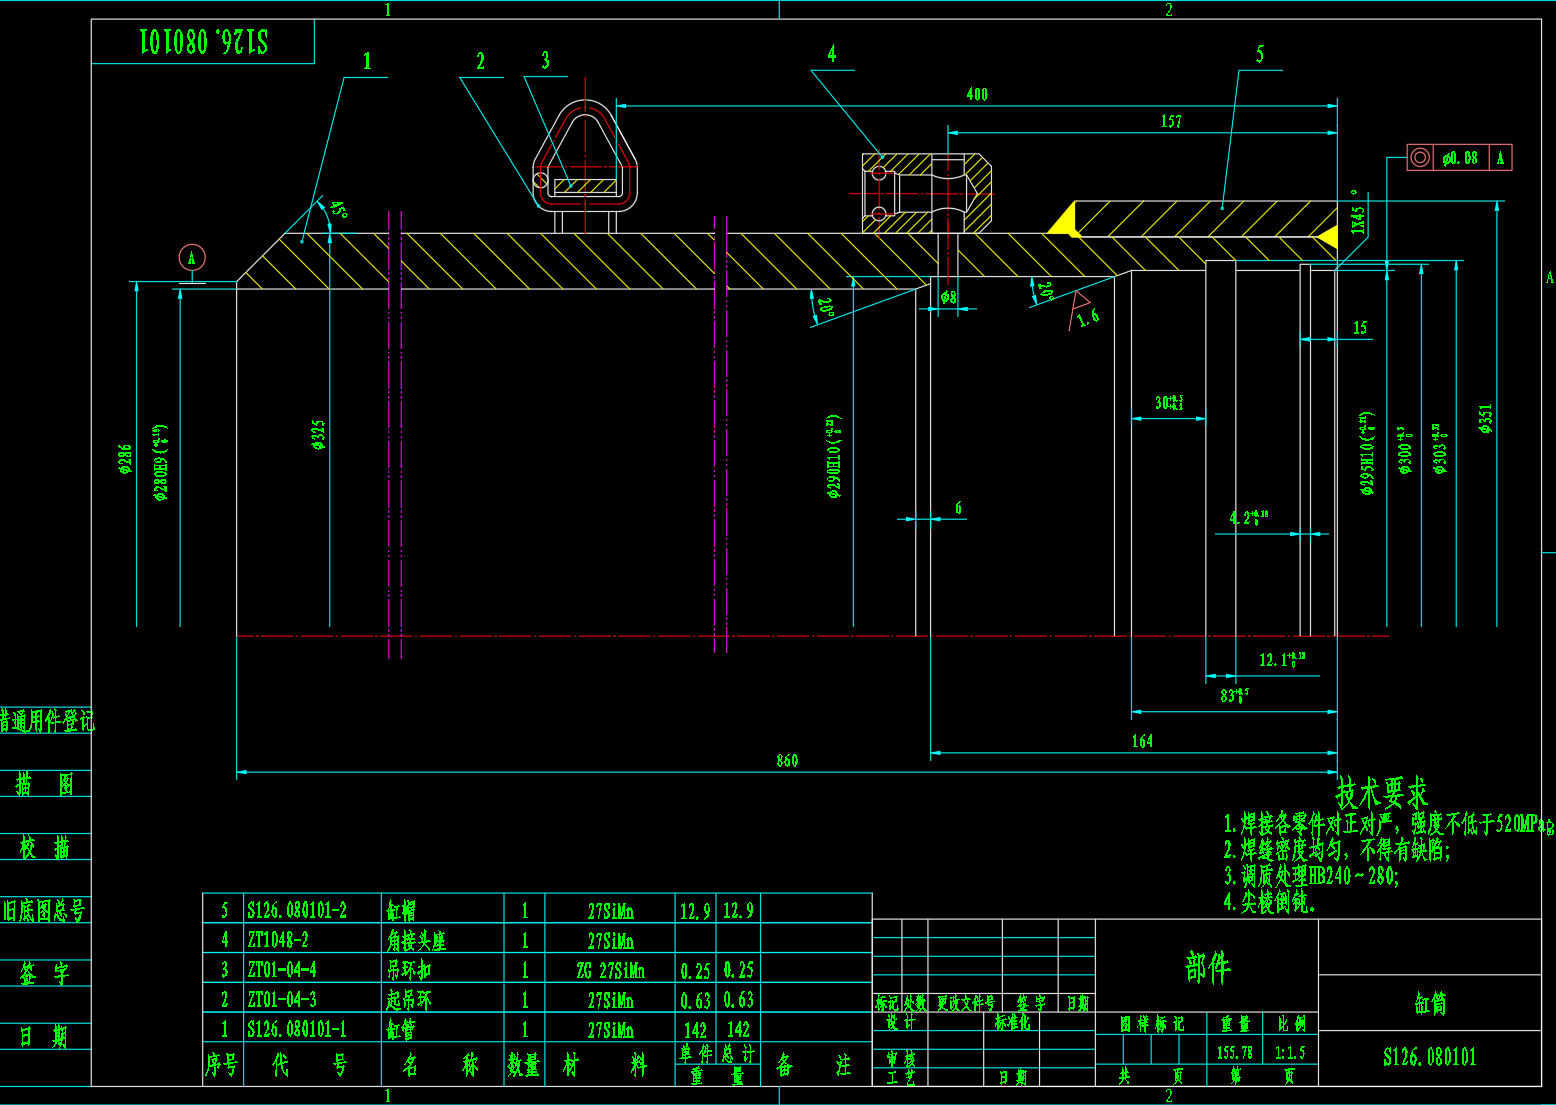Select part code ZT1048-2 in parts list
Viewport: 1556px width, 1105px height.
click(278, 940)
